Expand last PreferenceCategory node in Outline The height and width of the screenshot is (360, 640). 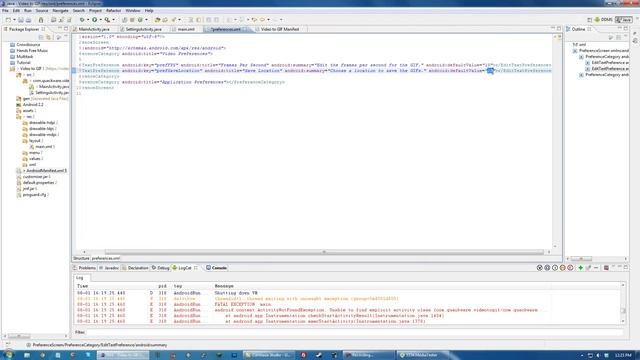coord(581,75)
